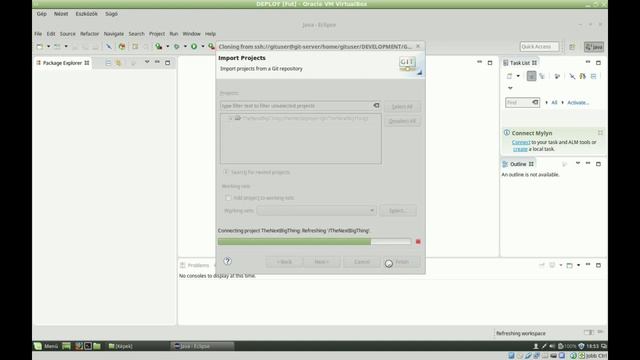This screenshot has height=360, width=640.
Task: Follow the create local task link
Action: point(520,149)
